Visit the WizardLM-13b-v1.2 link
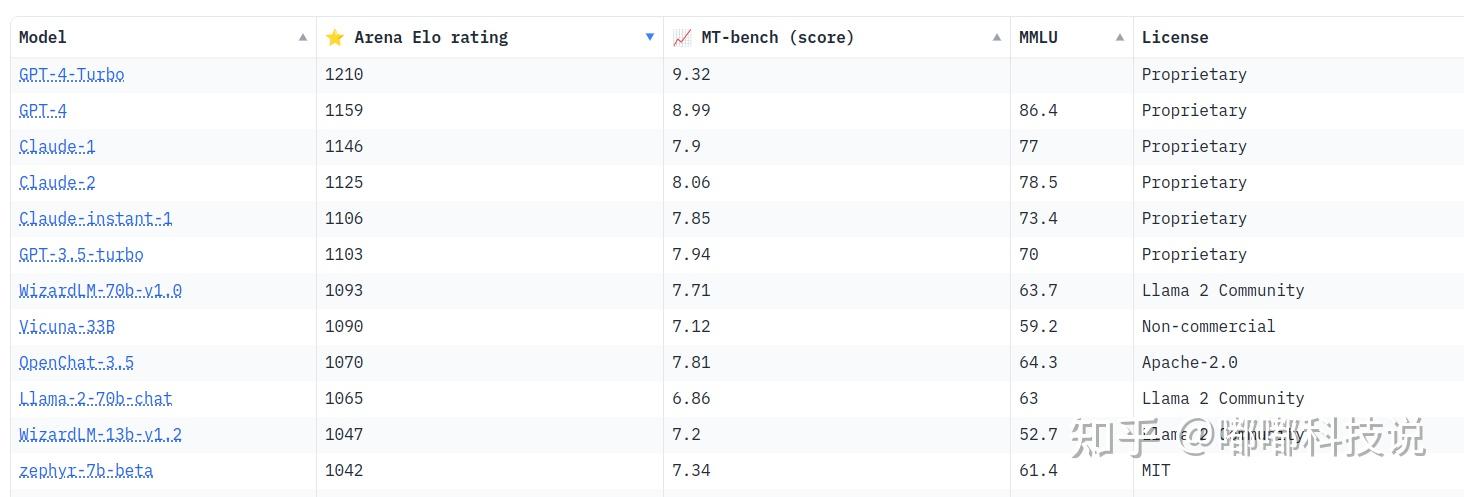1464x497 pixels. [100, 435]
